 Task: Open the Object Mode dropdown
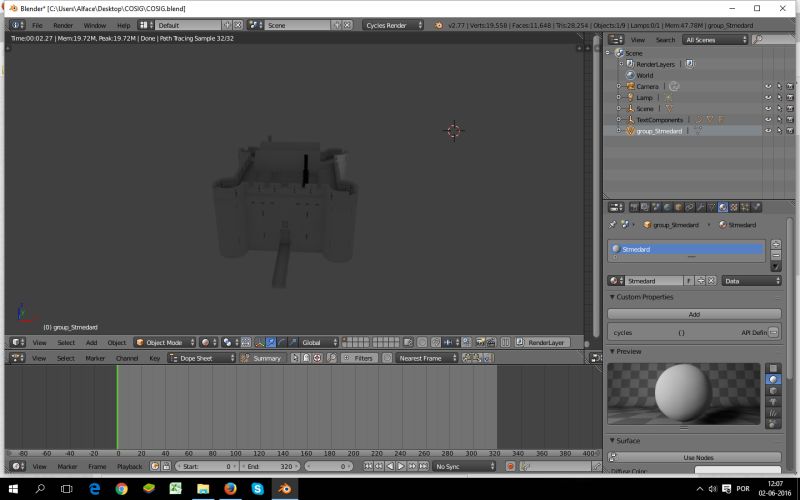pos(165,342)
